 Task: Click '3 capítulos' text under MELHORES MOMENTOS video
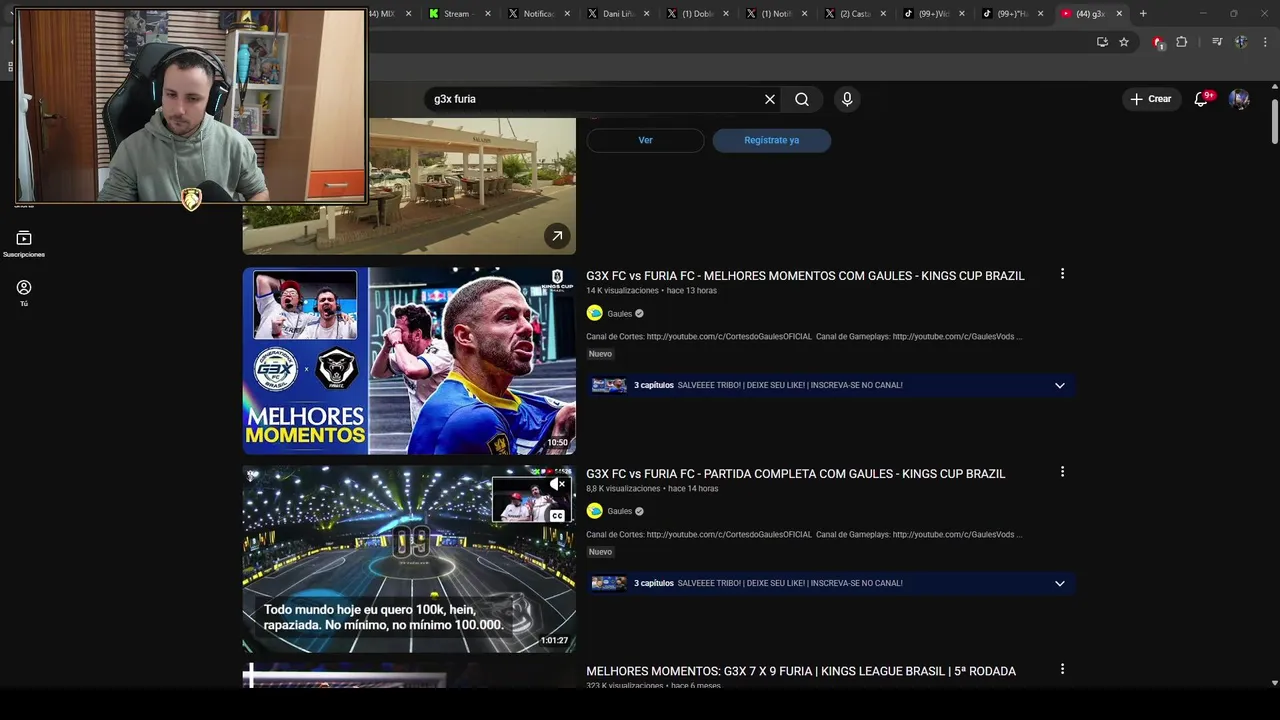(x=653, y=385)
